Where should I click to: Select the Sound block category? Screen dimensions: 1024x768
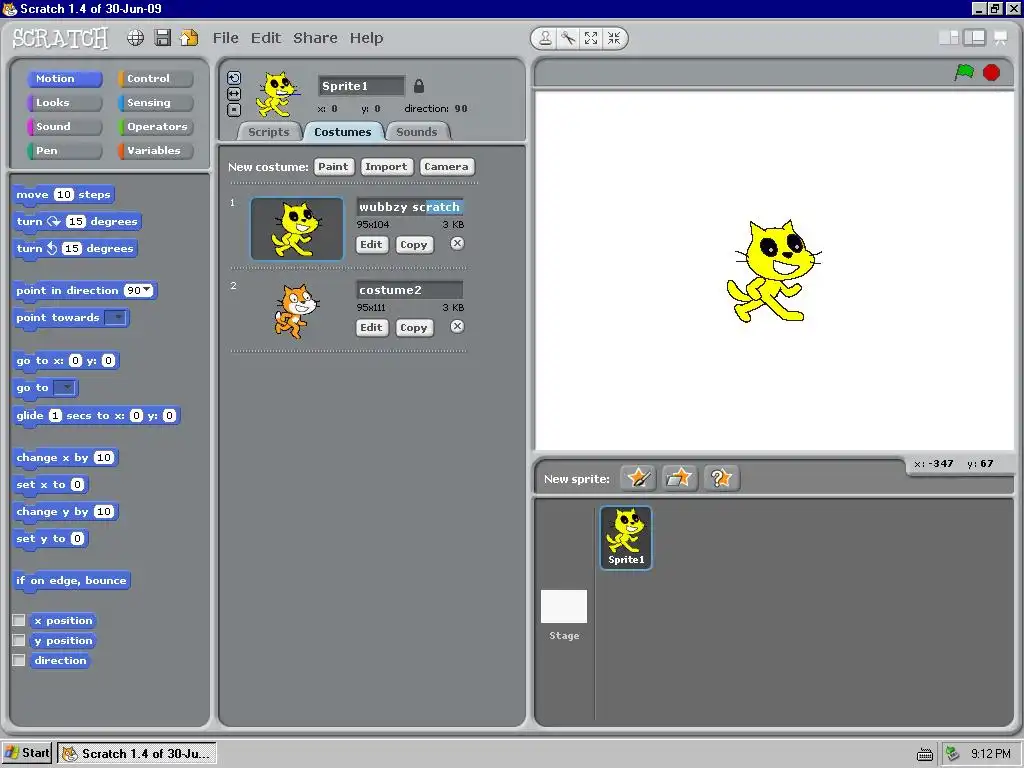click(x=65, y=127)
